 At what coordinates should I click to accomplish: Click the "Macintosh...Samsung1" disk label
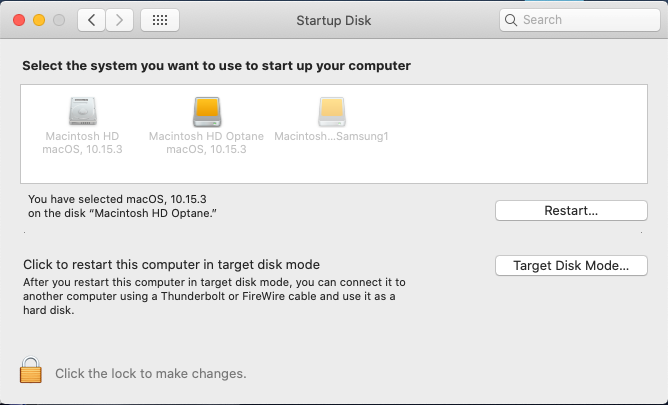click(331, 136)
